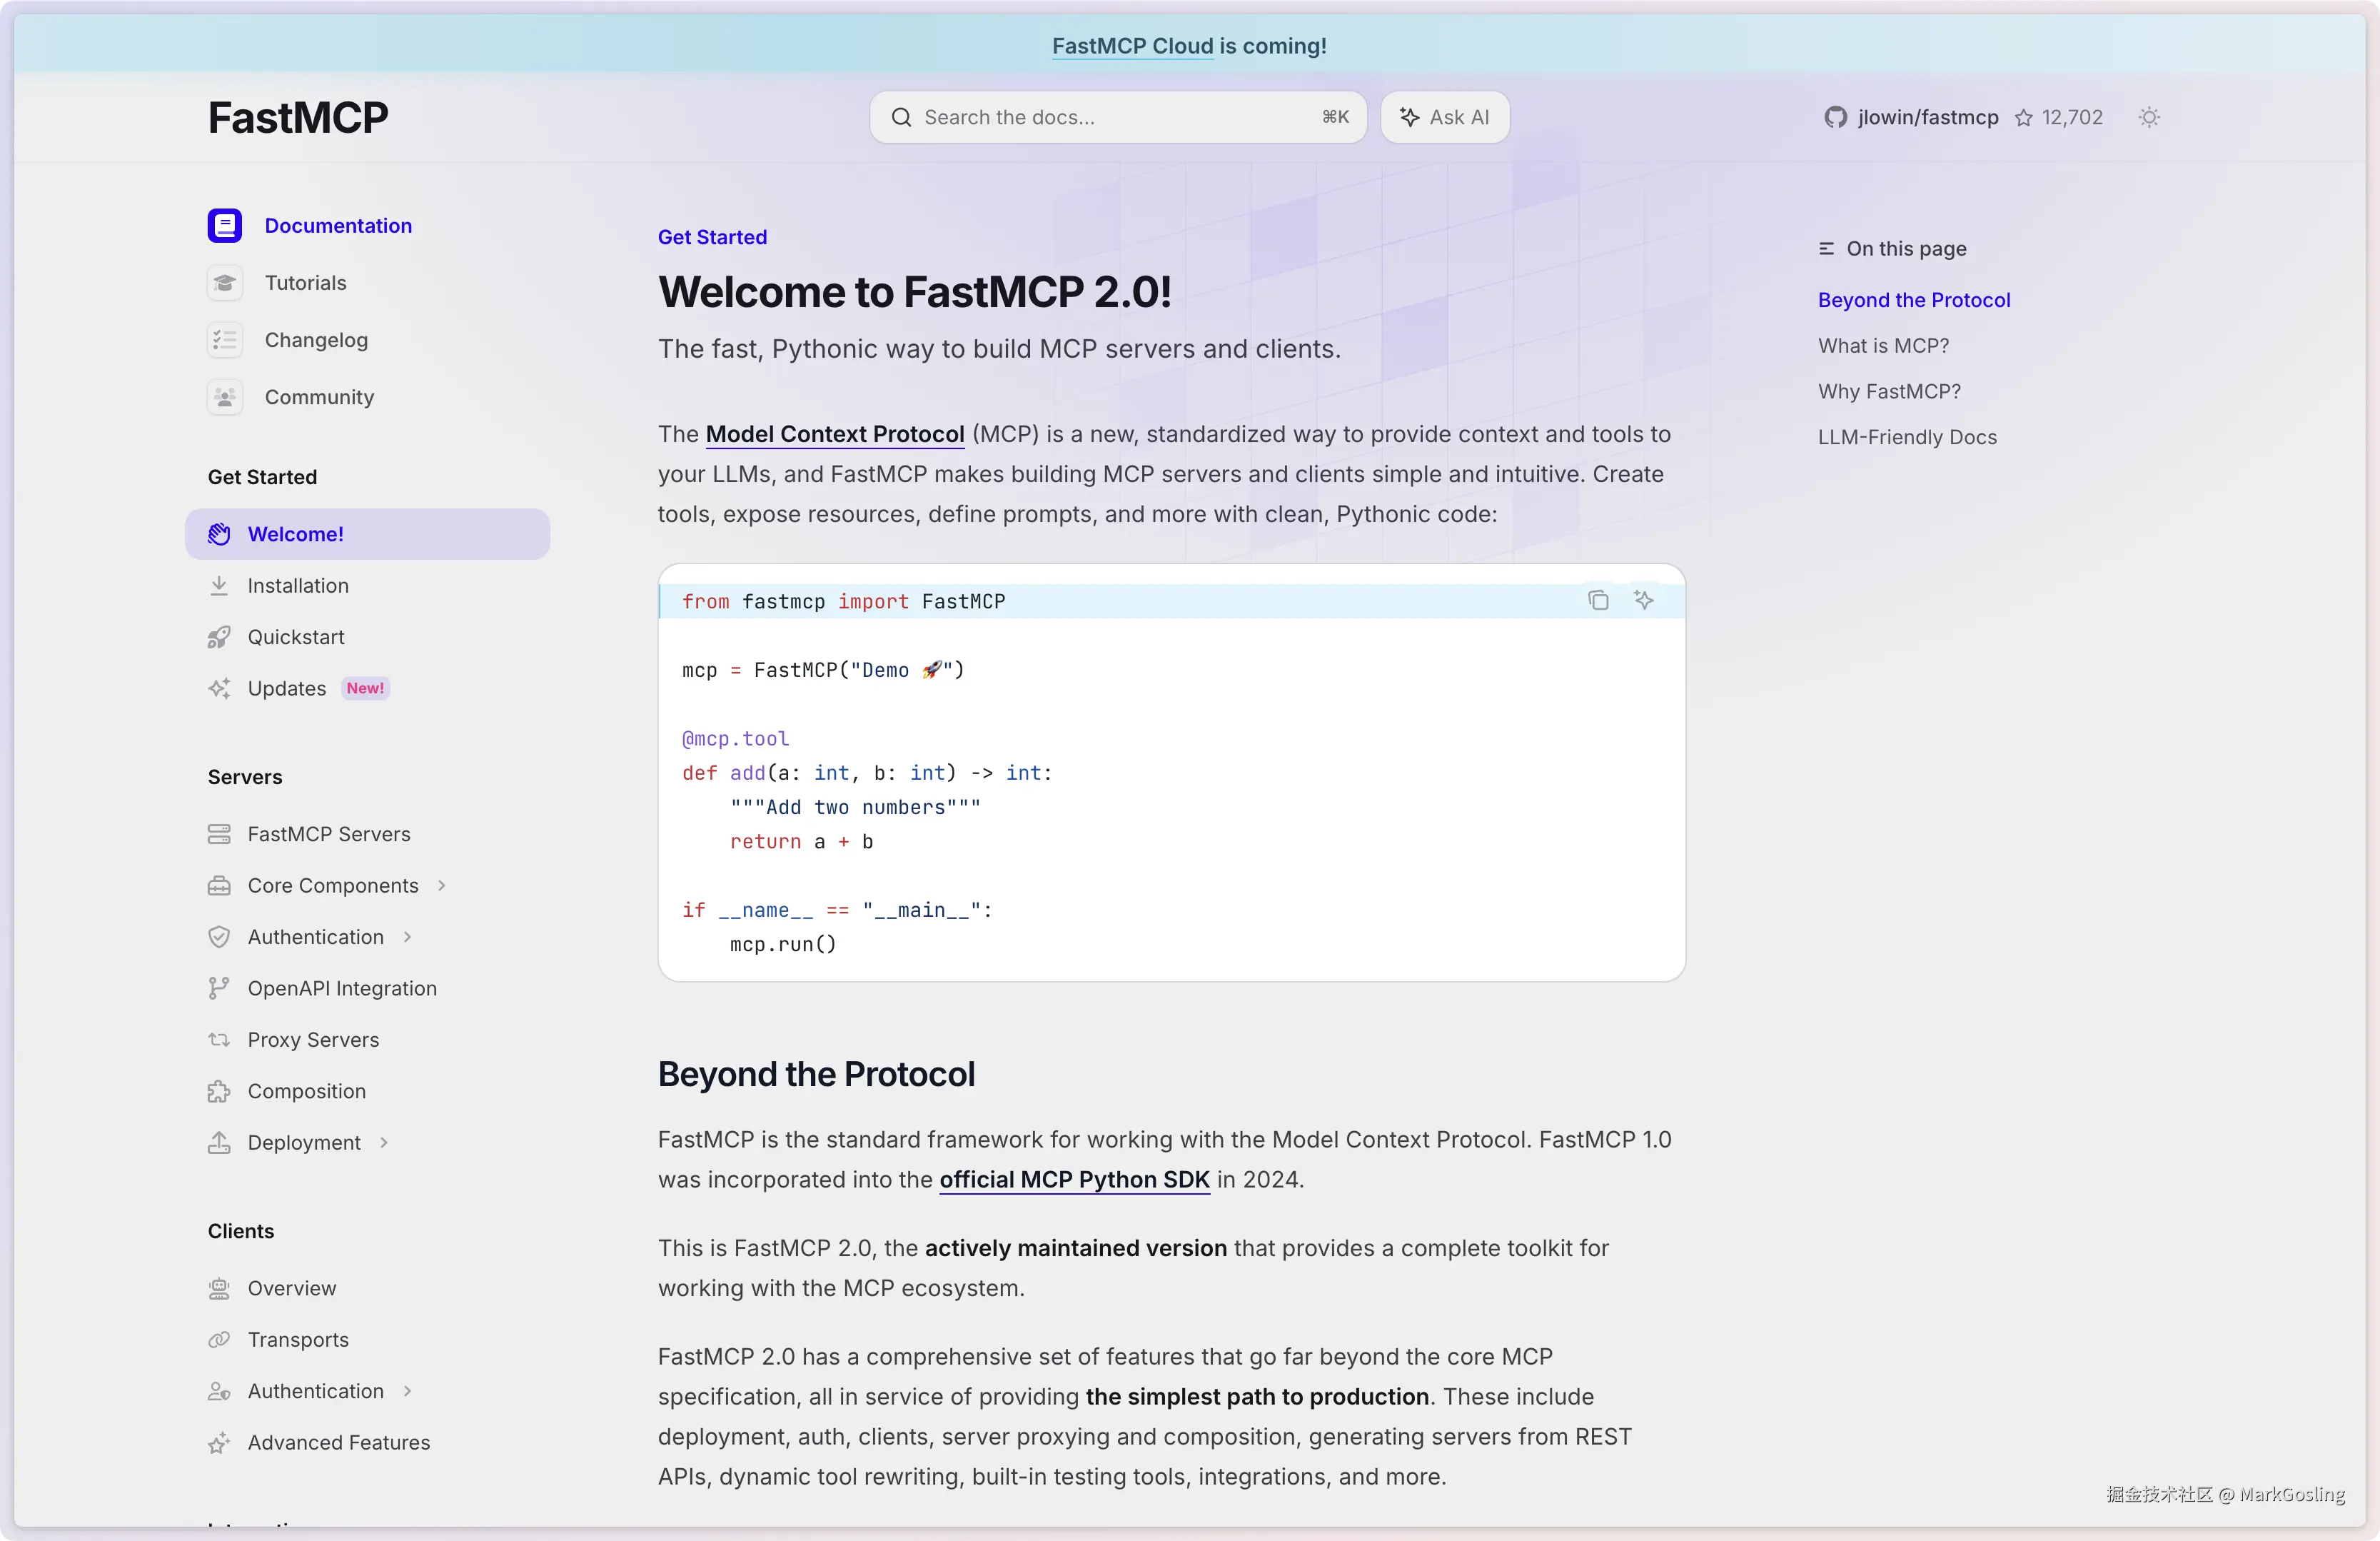Open Tutorials from the sidebar

(x=305, y=283)
